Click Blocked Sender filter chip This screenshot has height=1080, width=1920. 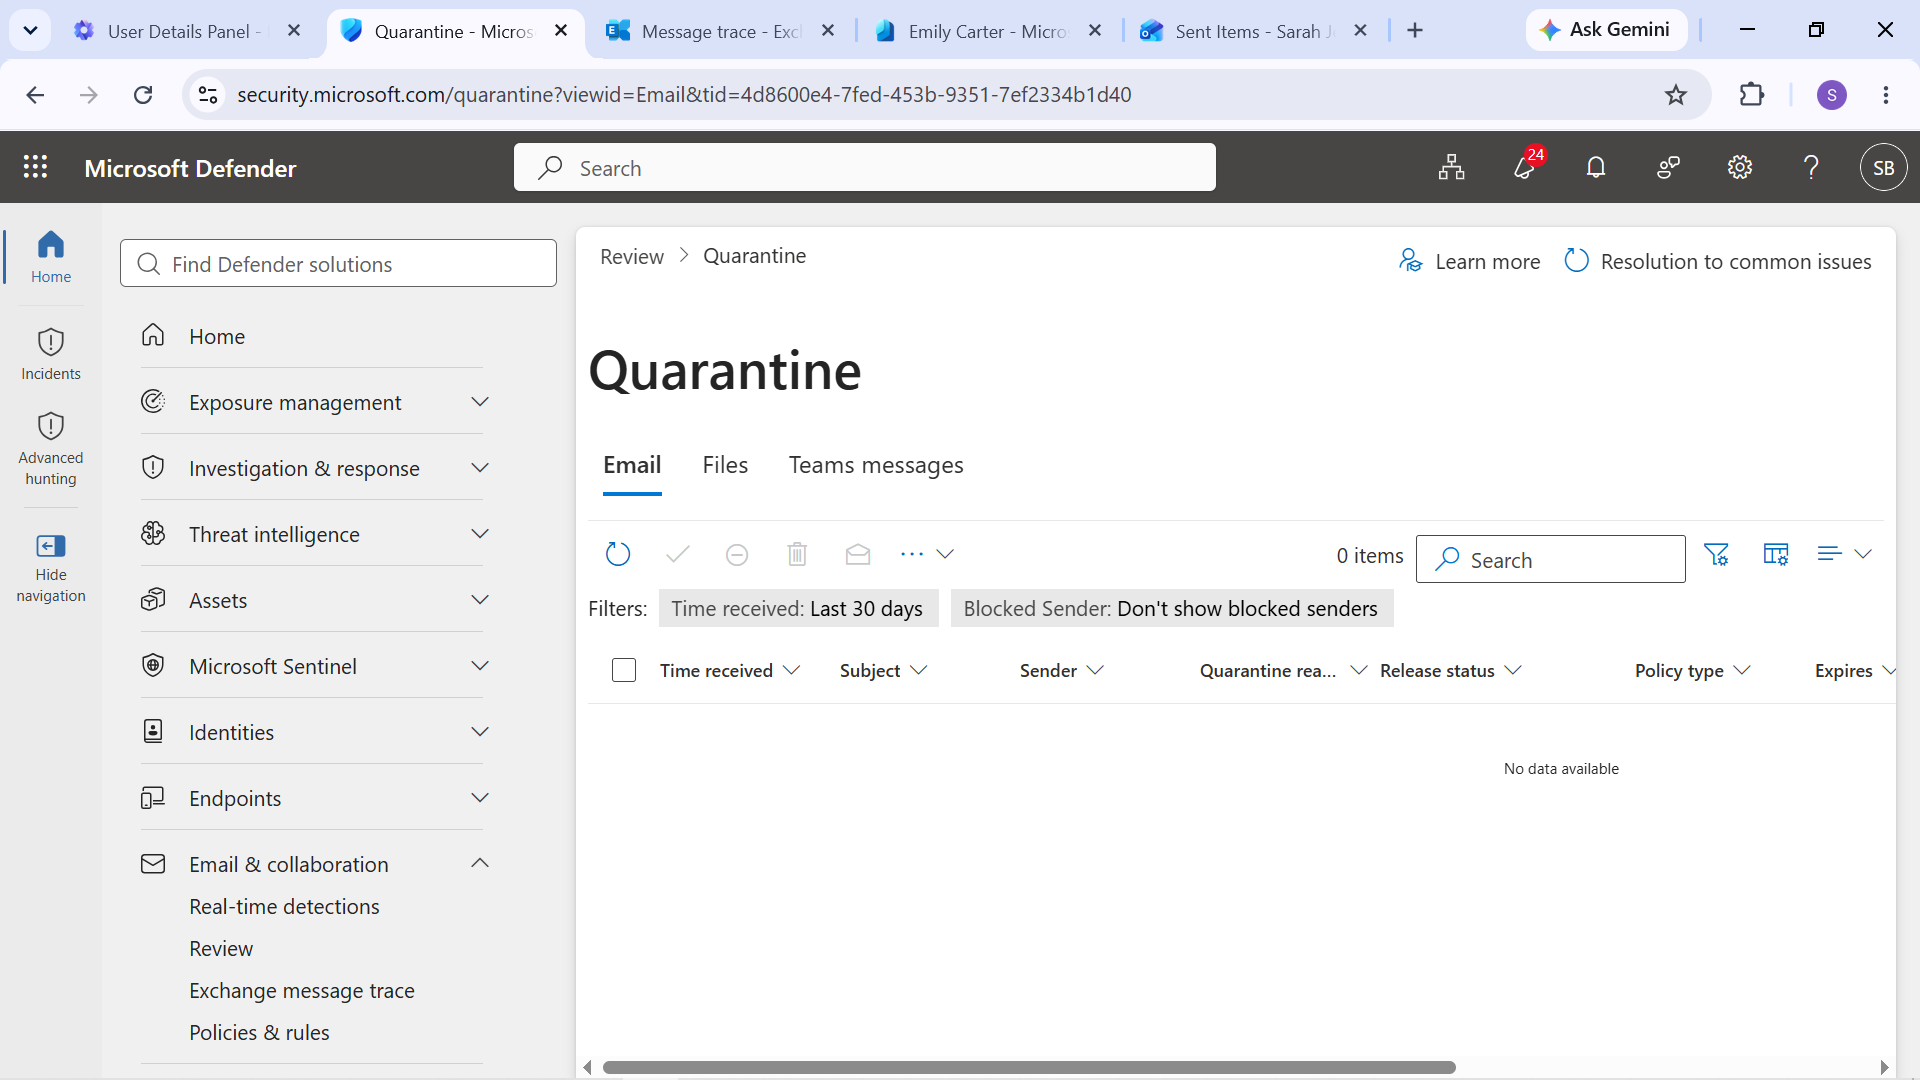[x=1171, y=608]
